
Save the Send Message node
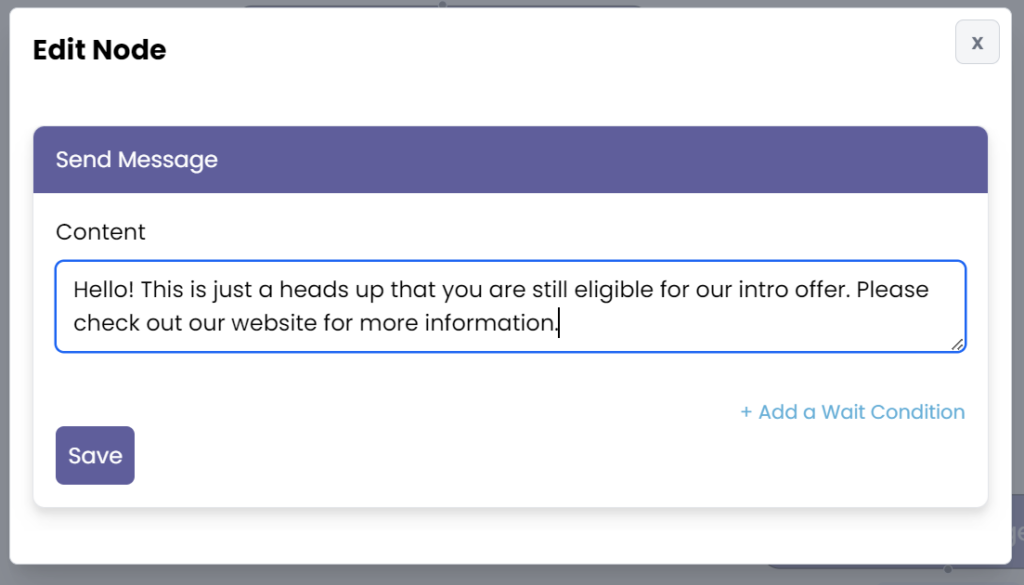point(95,456)
